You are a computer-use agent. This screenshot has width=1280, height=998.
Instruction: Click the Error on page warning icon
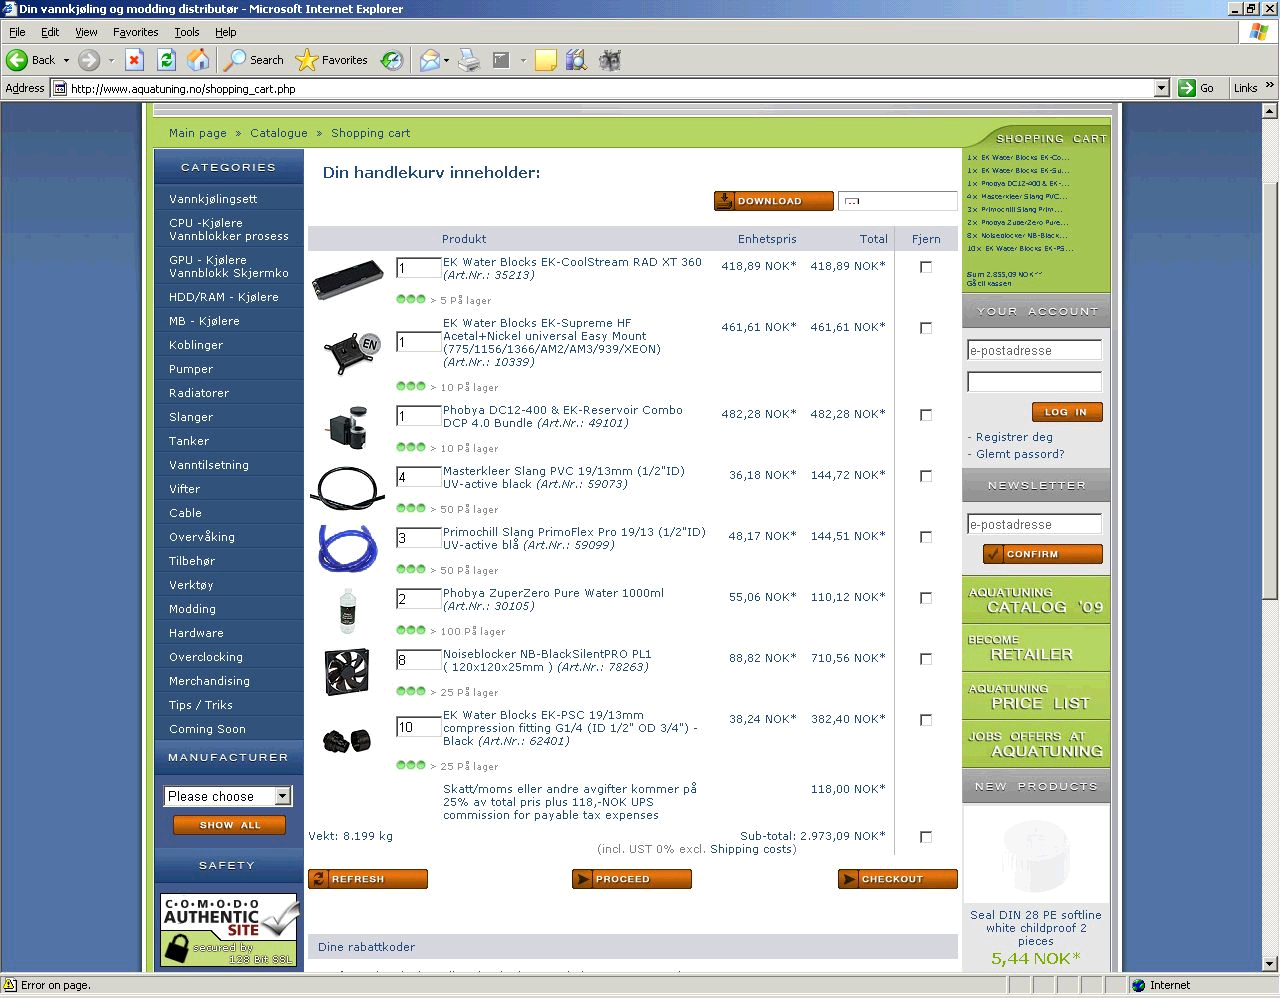[x=10, y=985]
